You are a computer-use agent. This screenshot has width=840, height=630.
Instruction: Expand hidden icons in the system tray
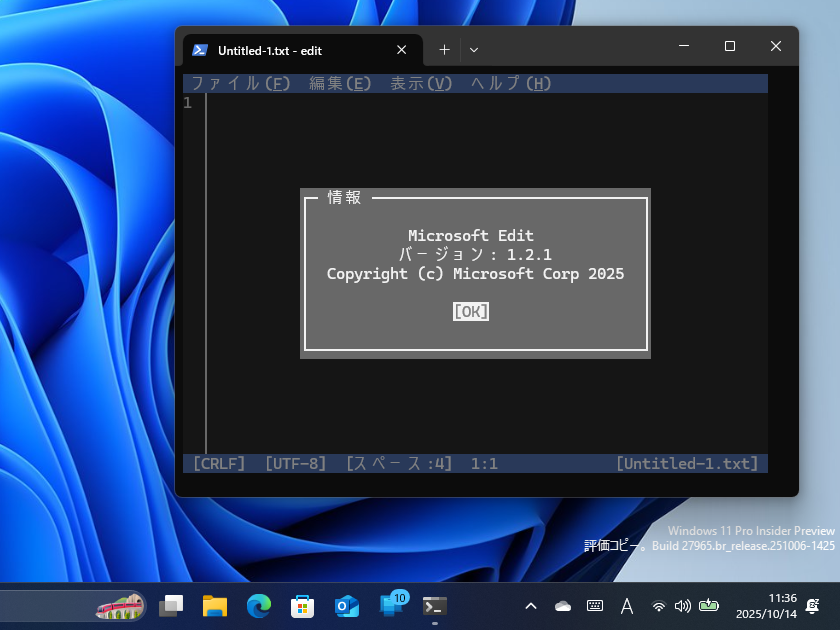coord(531,605)
